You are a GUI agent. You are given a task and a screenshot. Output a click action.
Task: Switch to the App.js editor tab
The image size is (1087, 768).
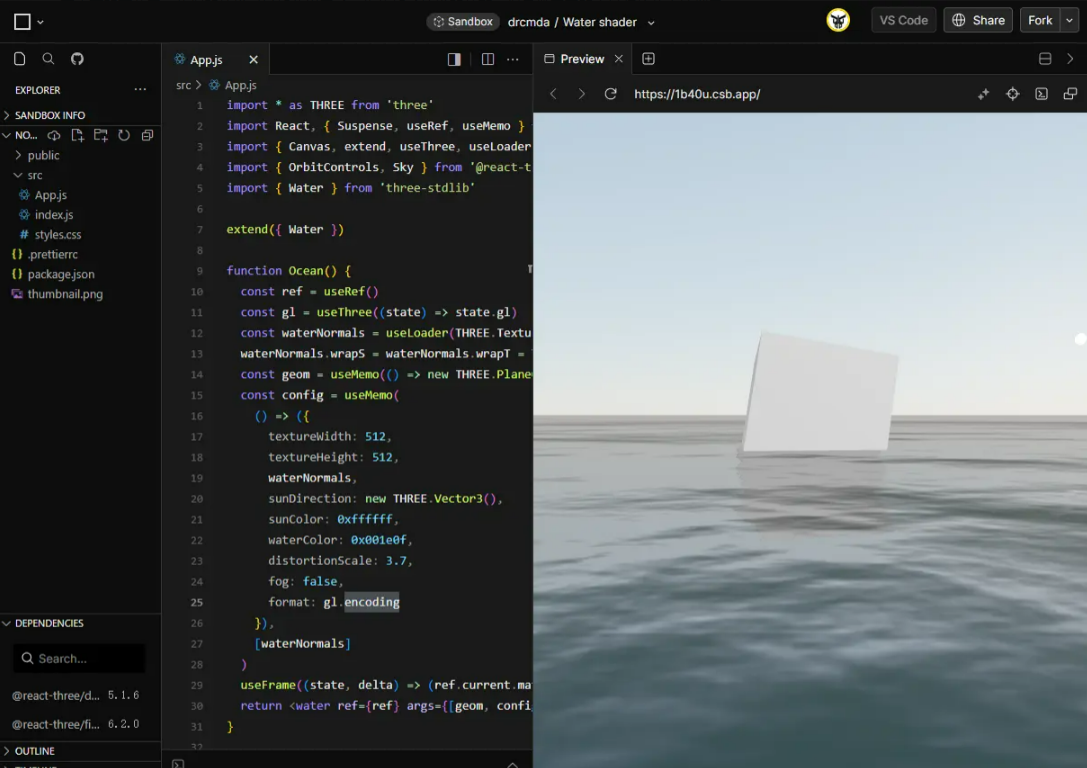click(207, 60)
